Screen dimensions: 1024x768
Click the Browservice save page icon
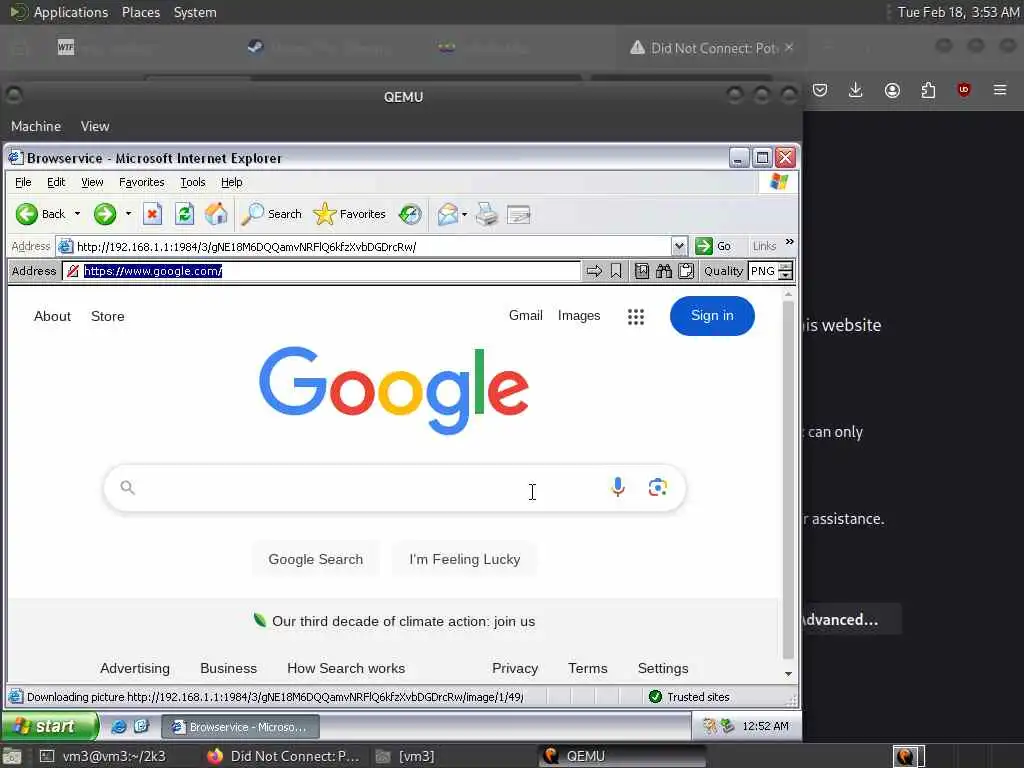pyautogui.click(x=642, y=271)
